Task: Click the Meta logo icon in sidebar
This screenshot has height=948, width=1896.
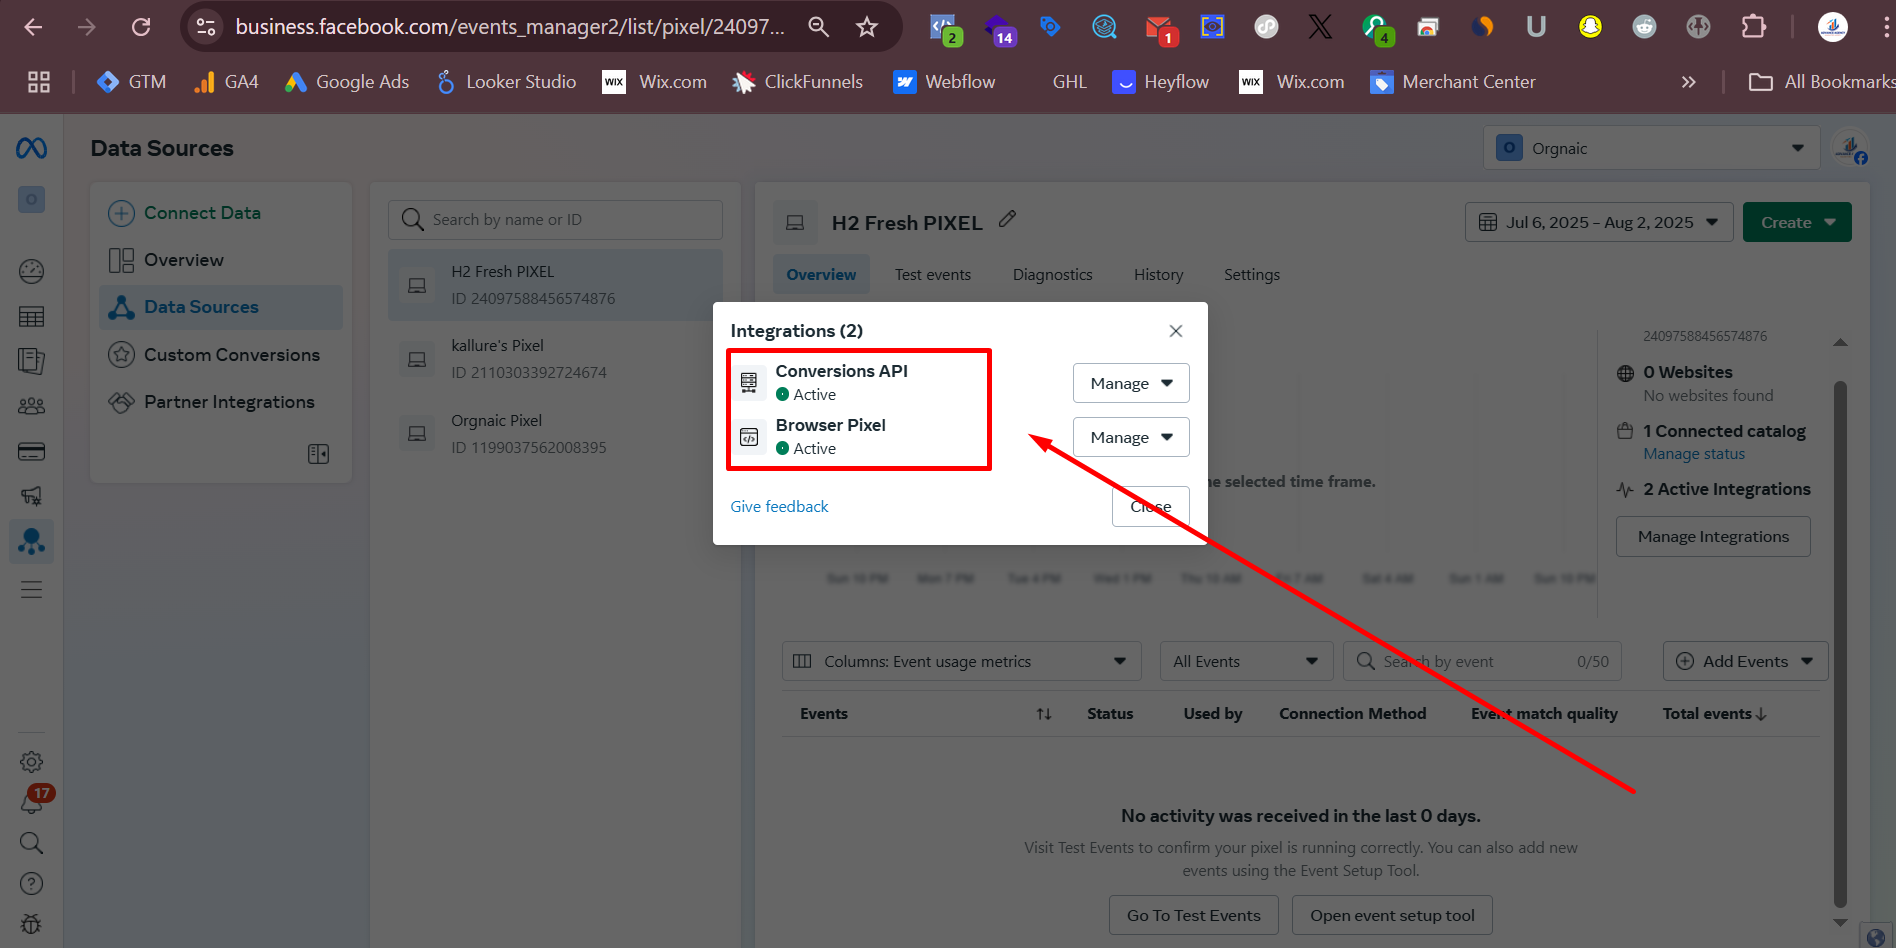Action: coord(31,149)
